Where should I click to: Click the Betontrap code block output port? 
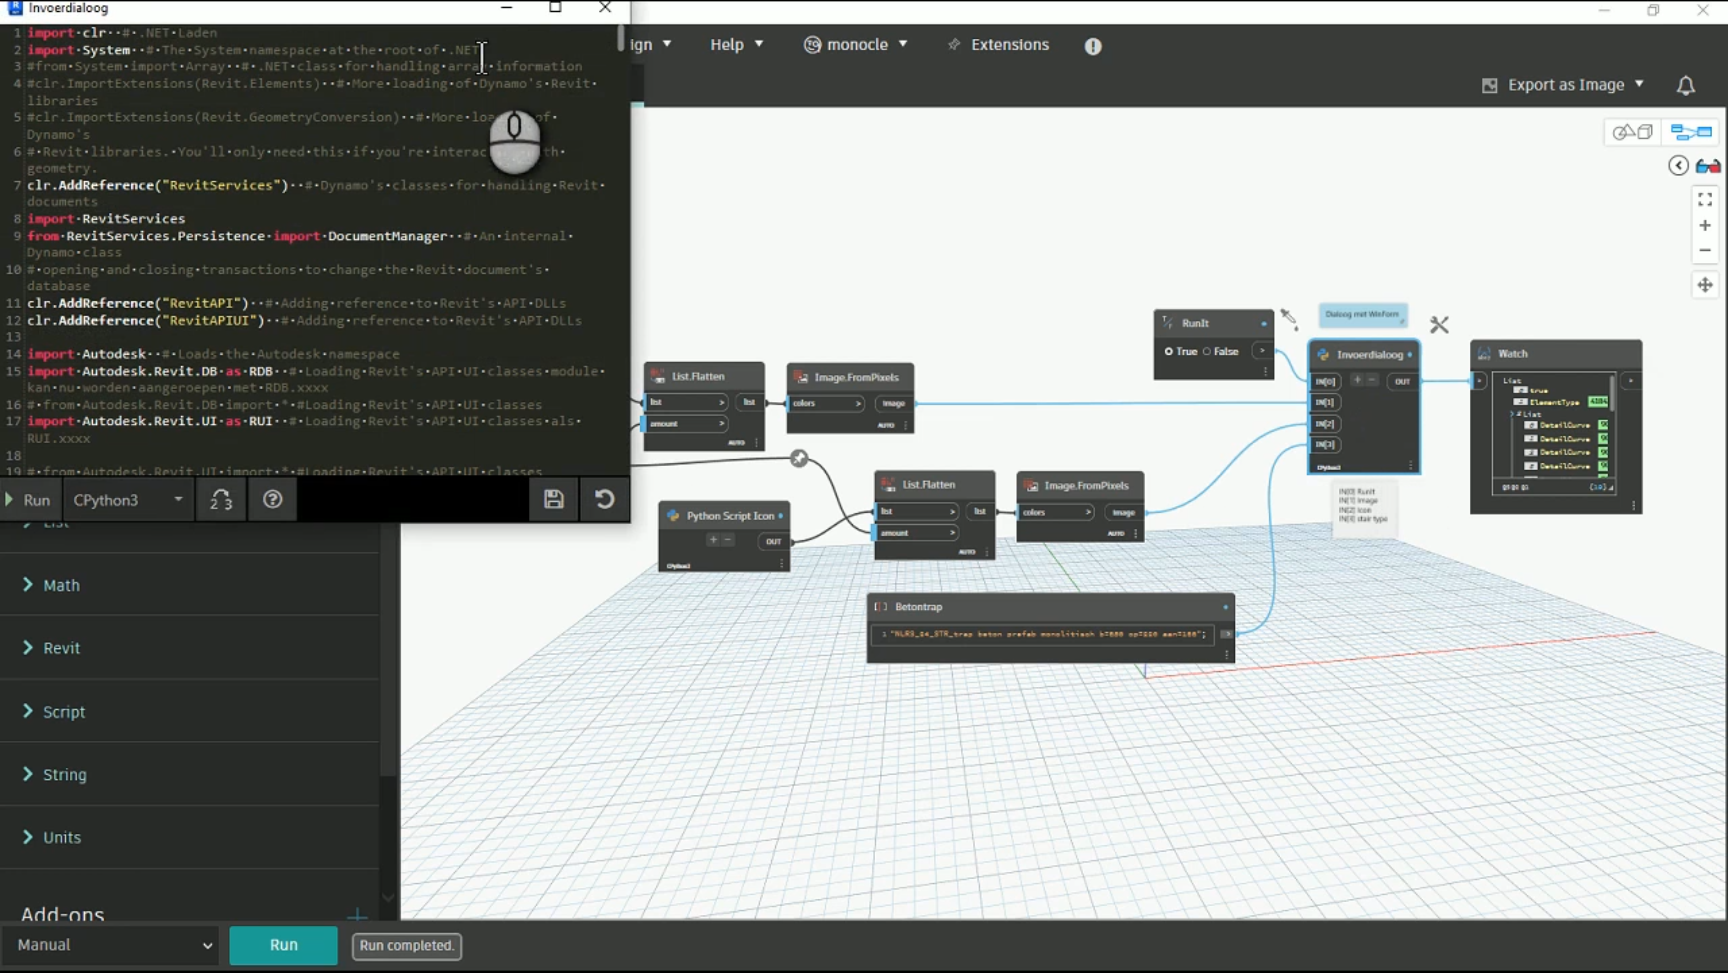click(1226, 634)
